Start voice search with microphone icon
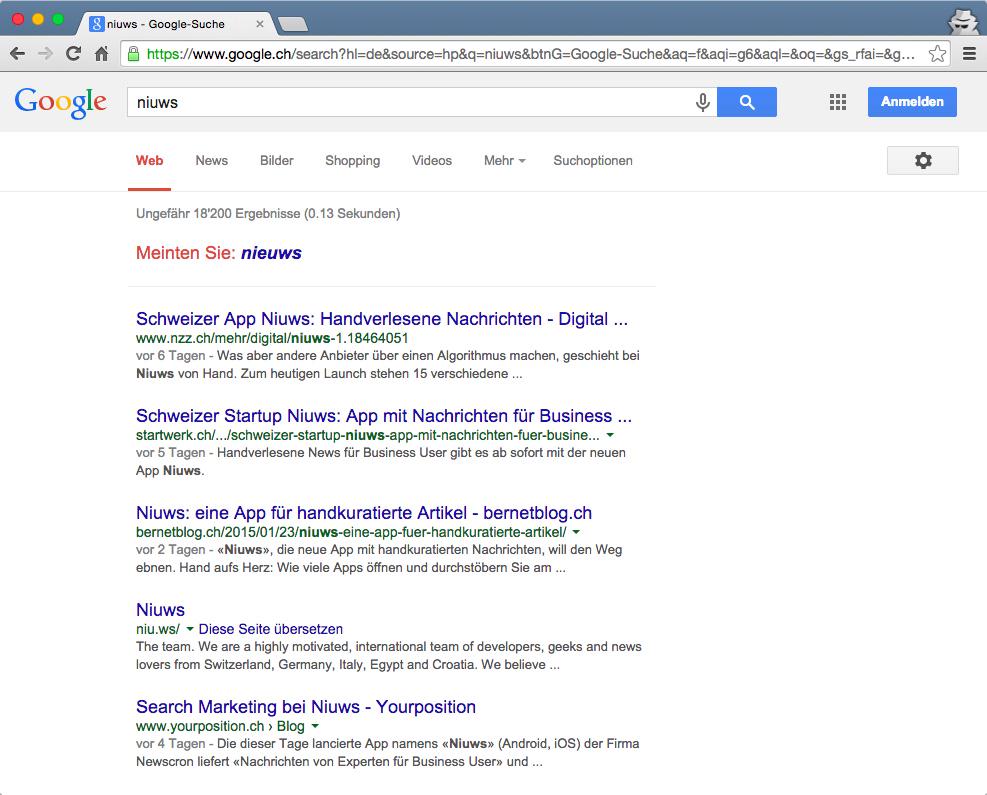Screen dimensions: 987x795 (x=702, y=102)
